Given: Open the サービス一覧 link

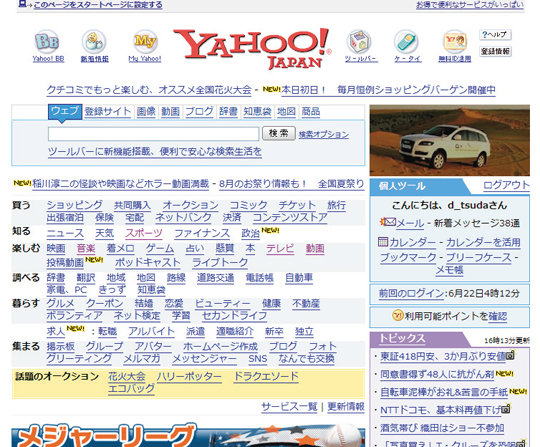Looking at the screenshot, I should pos(289,407).
